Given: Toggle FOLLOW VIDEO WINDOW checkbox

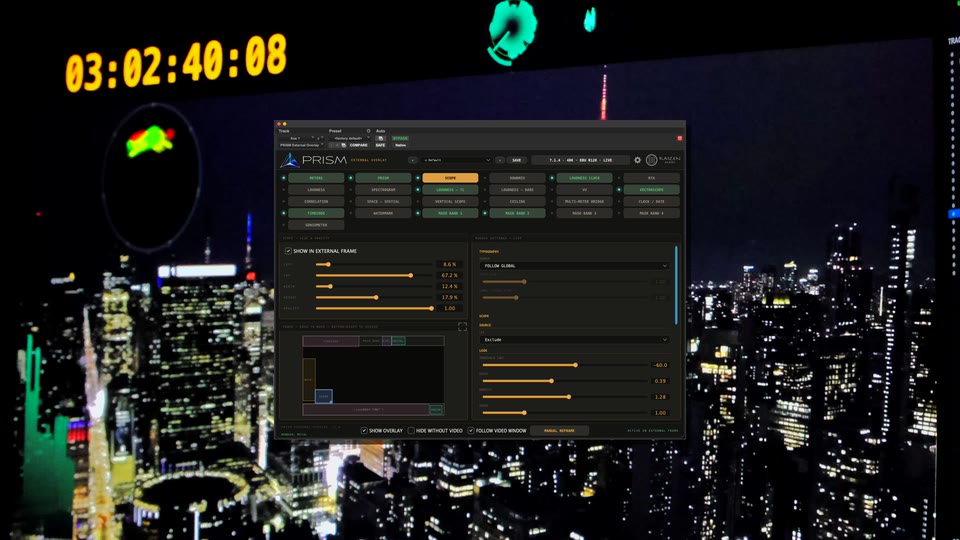Looking at the screenshot, I should click(471, 430).
